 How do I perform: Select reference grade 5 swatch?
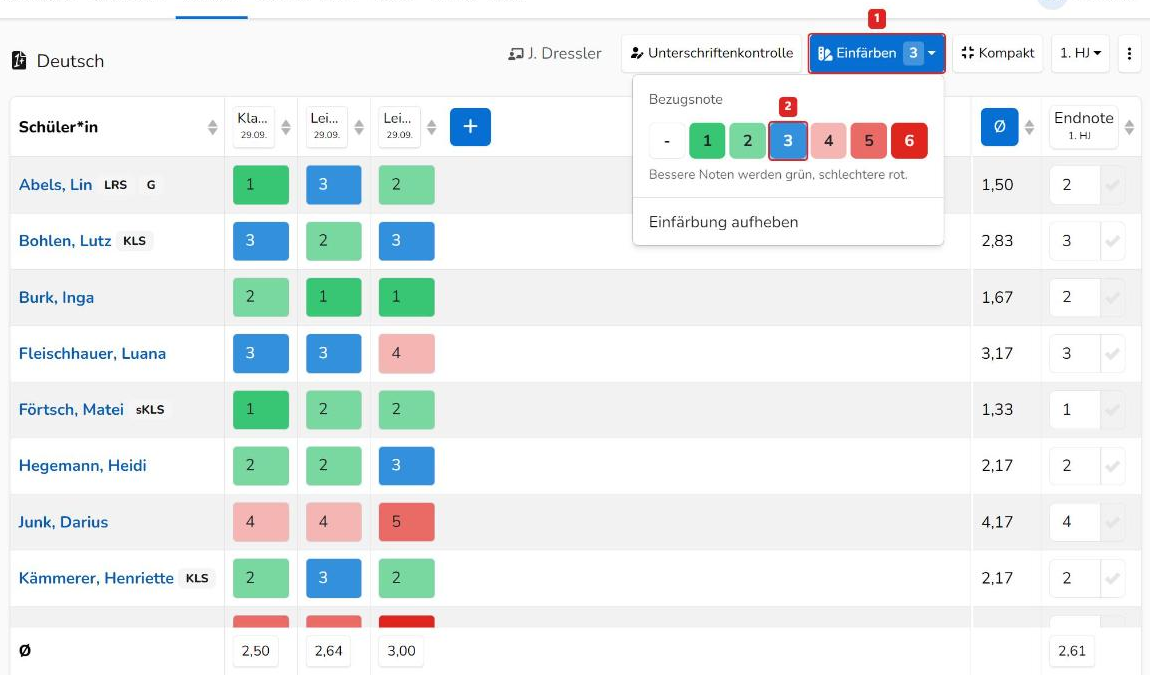[x=868, y=140]
